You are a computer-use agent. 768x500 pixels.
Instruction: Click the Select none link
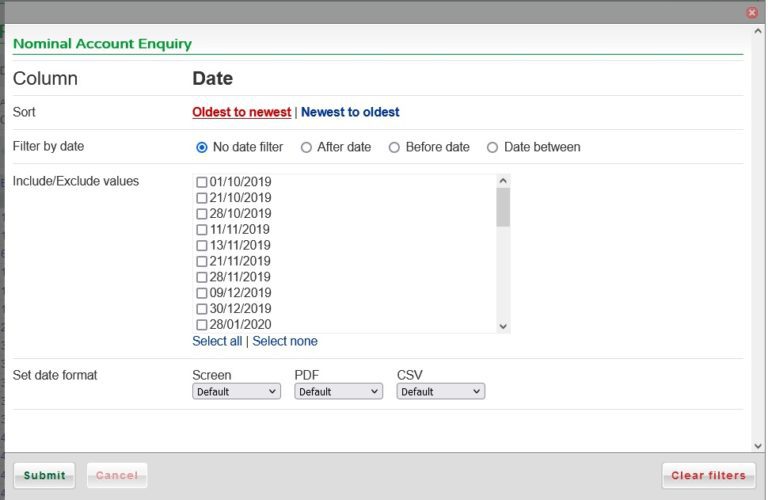(285, 341)
